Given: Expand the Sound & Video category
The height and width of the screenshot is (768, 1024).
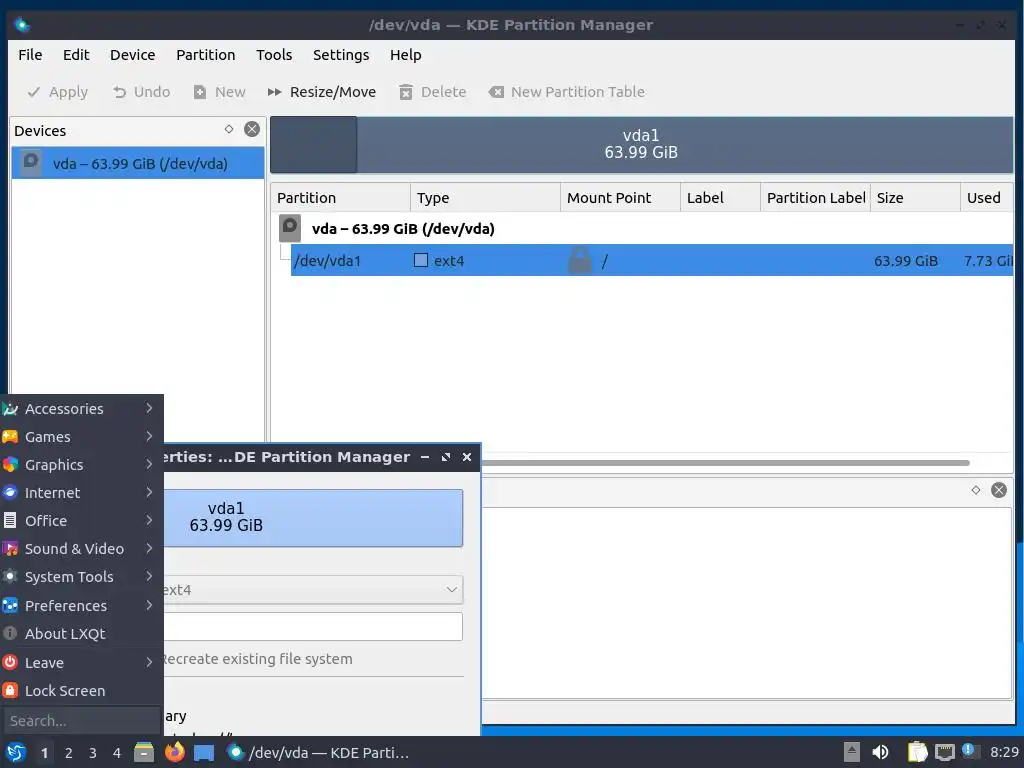Looking at the screenshot, I should pyautogui.click(x=82, y=549).
